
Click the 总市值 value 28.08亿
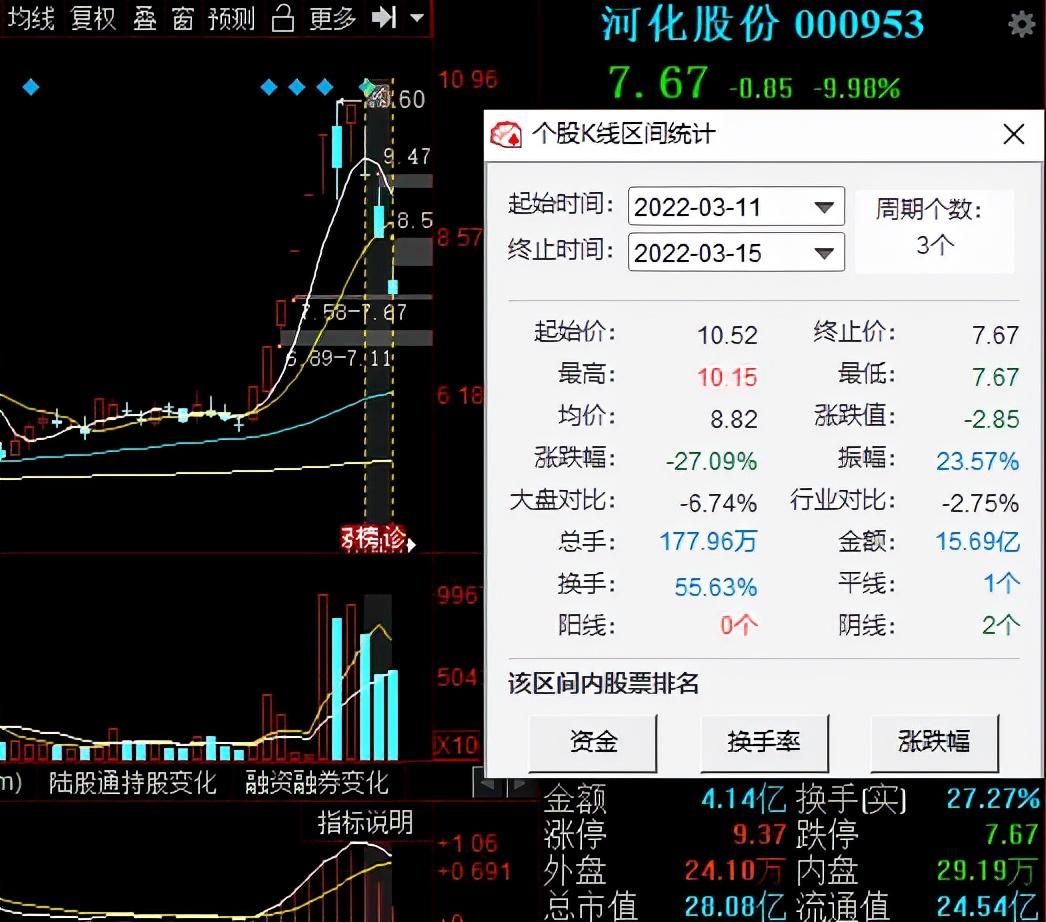click(x=735, y=906)
